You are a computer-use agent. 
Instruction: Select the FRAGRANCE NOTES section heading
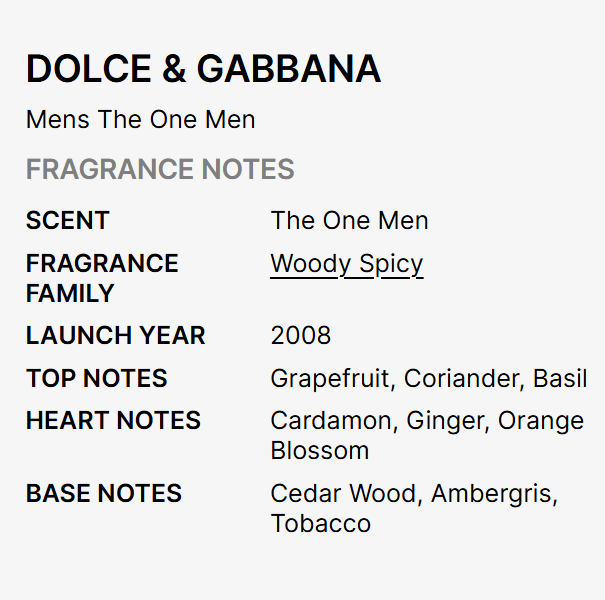160,169
